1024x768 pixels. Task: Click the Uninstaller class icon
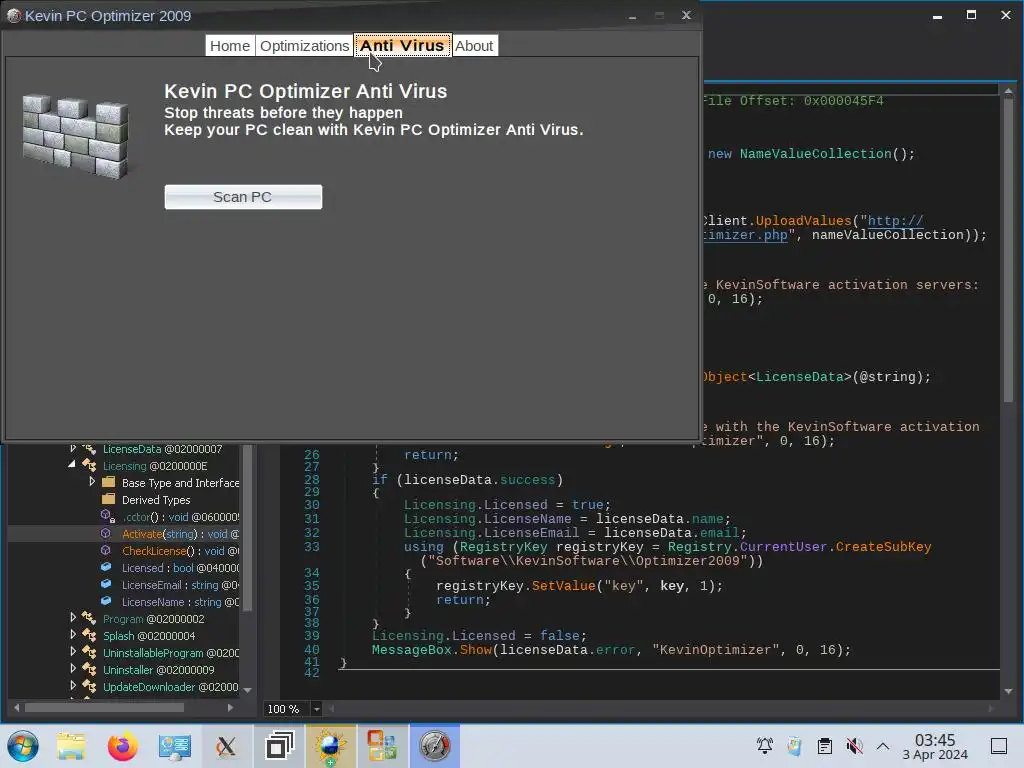tap(89, 669)
